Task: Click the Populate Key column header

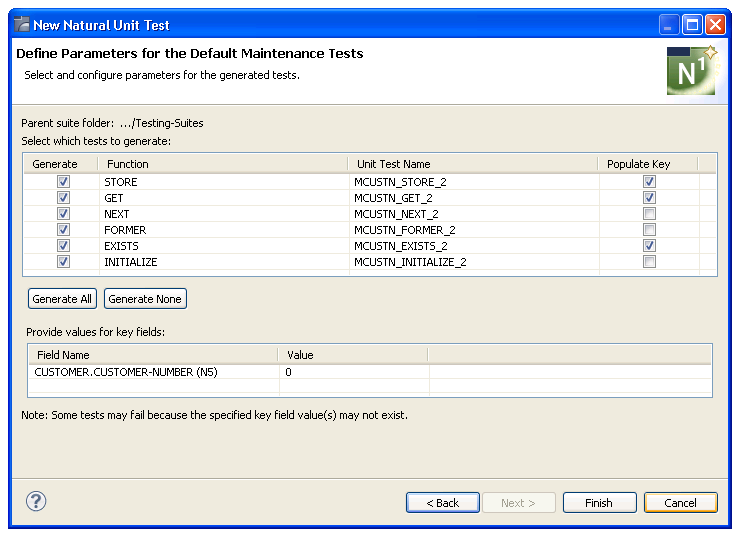Action: (x=648, y=164)
